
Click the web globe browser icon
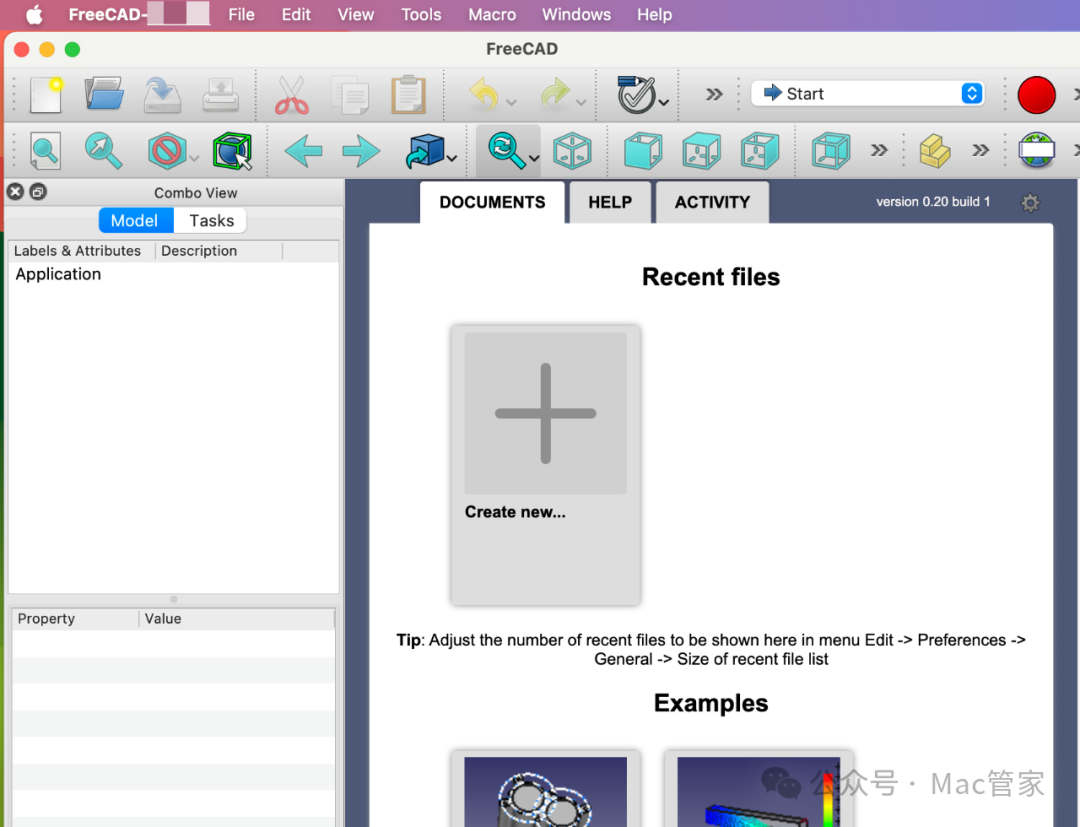click(x=1037, y=150)
